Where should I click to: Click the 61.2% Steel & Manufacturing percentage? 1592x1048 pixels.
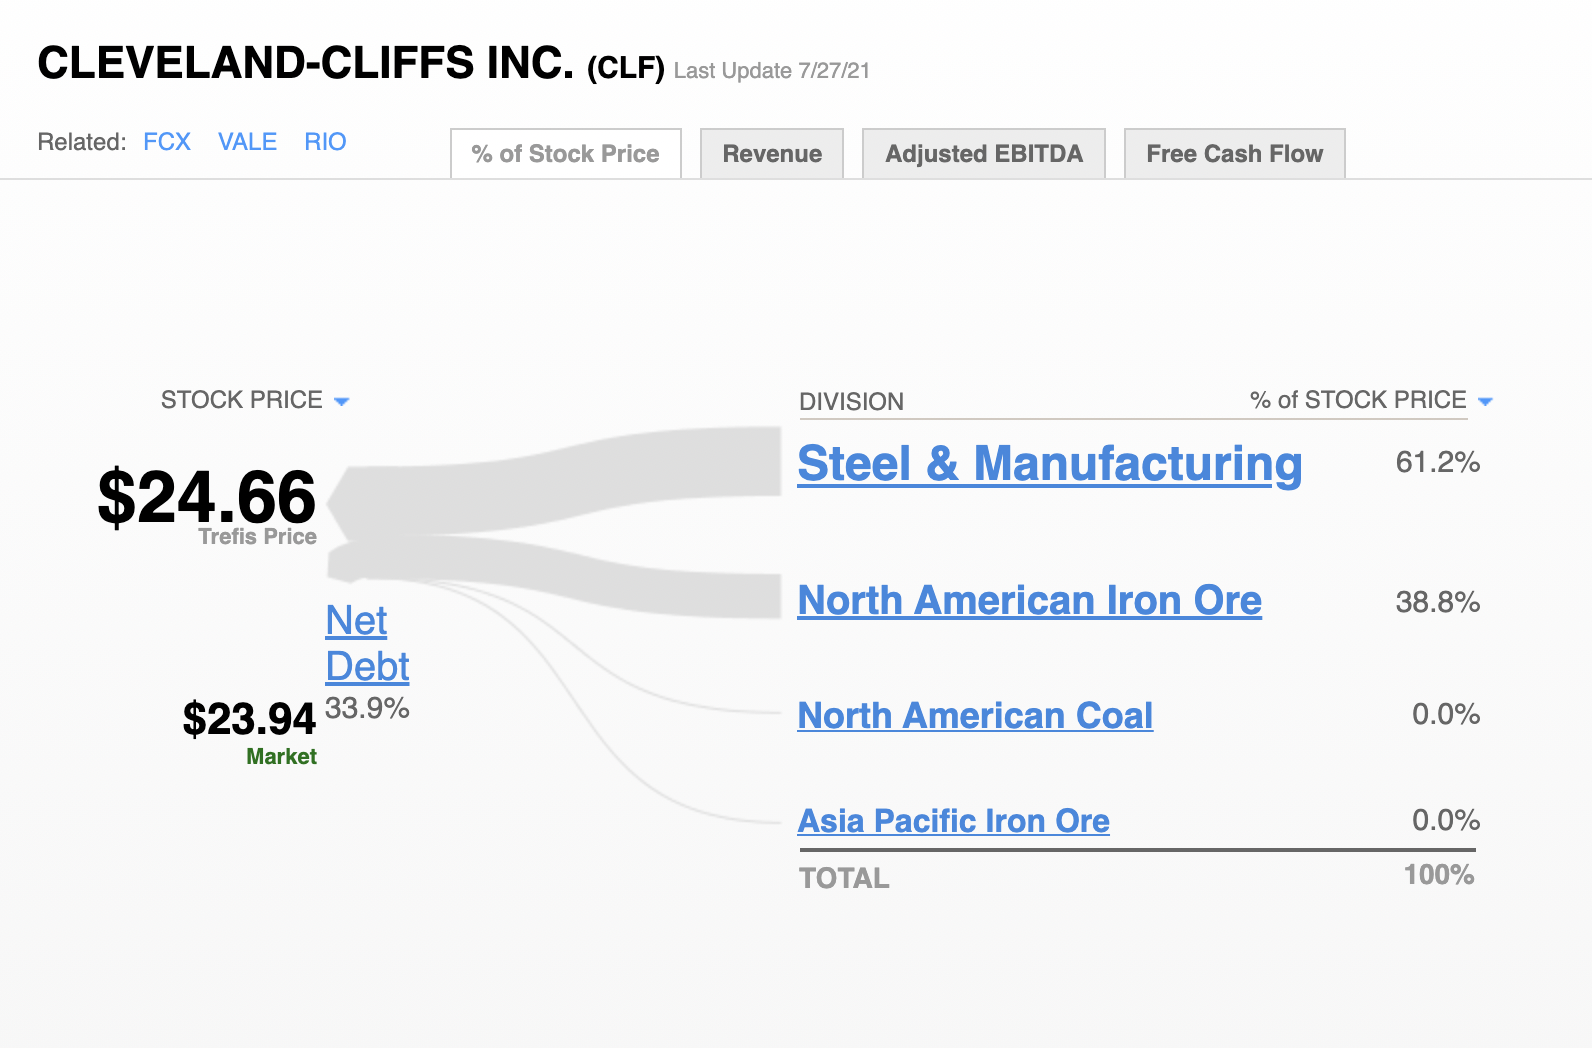click(x=1438, y=462)
